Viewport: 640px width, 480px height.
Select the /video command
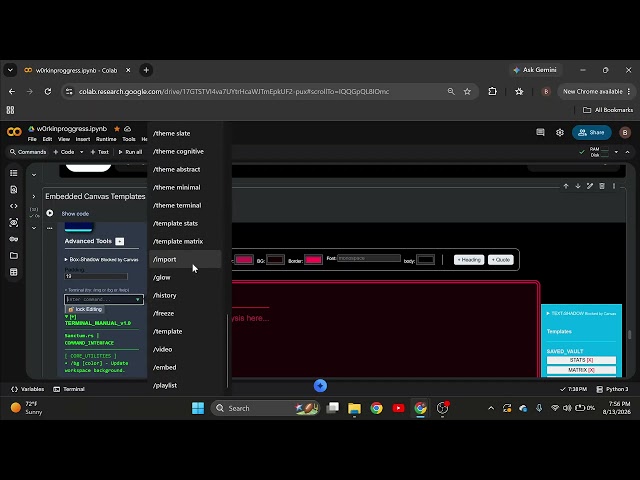tap(185, 349)
